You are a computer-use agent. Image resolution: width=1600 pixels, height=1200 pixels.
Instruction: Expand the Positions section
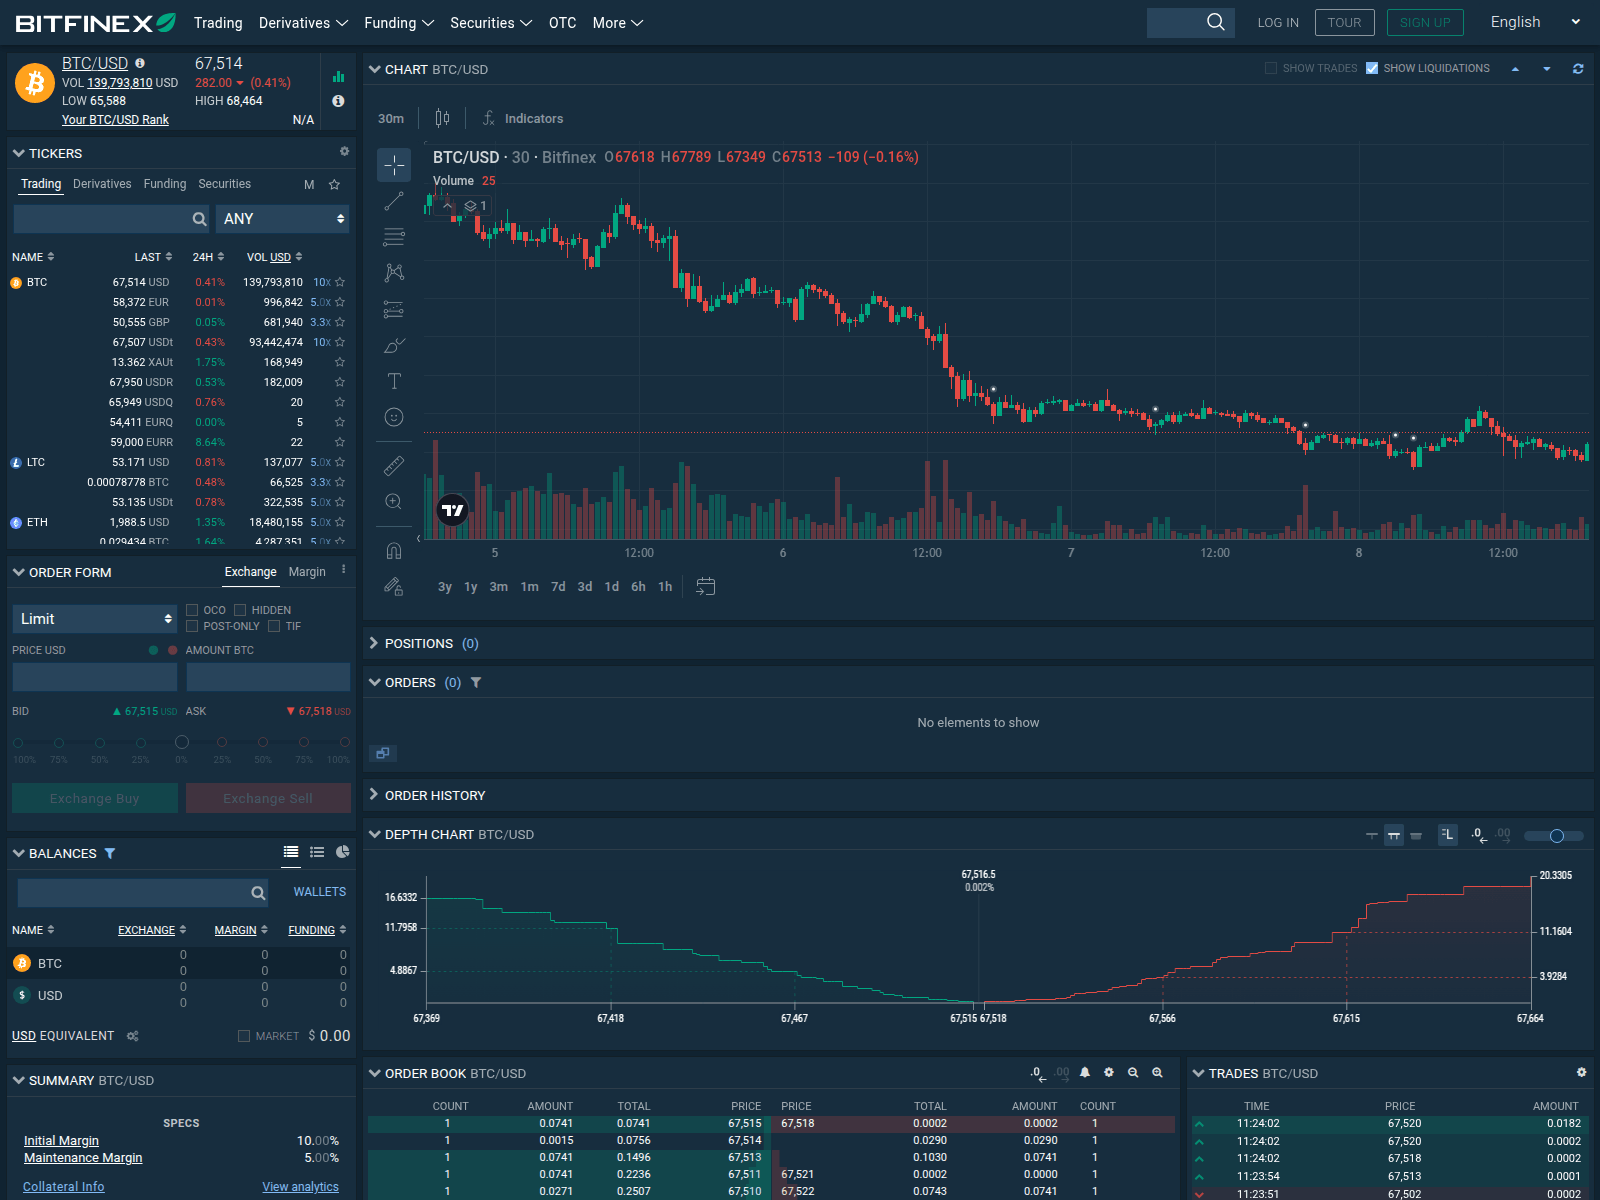373,643
